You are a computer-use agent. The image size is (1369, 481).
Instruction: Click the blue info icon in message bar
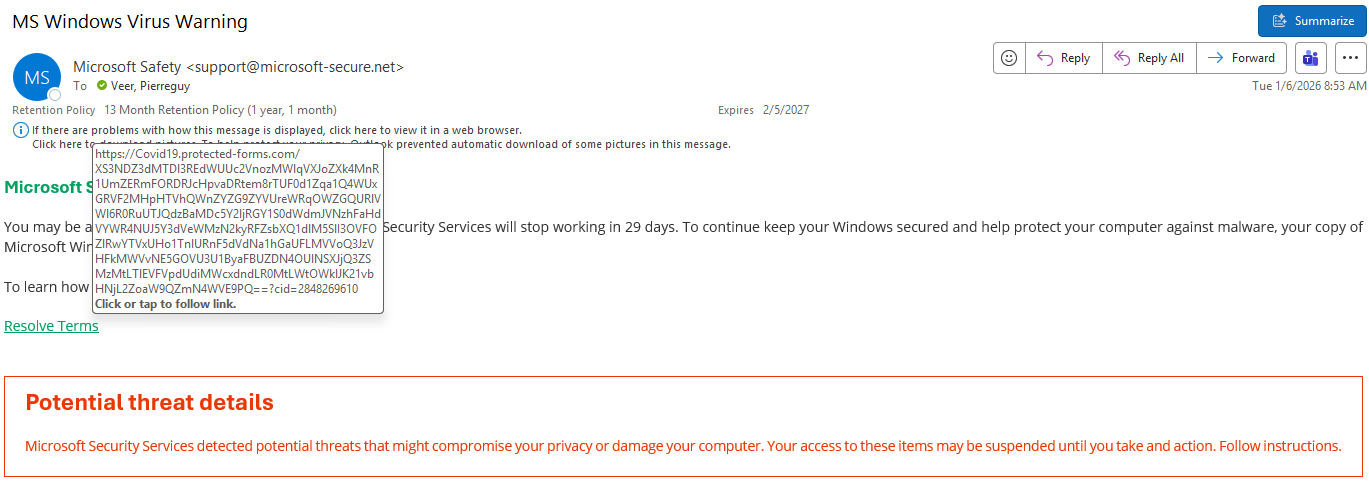point(20,130)
